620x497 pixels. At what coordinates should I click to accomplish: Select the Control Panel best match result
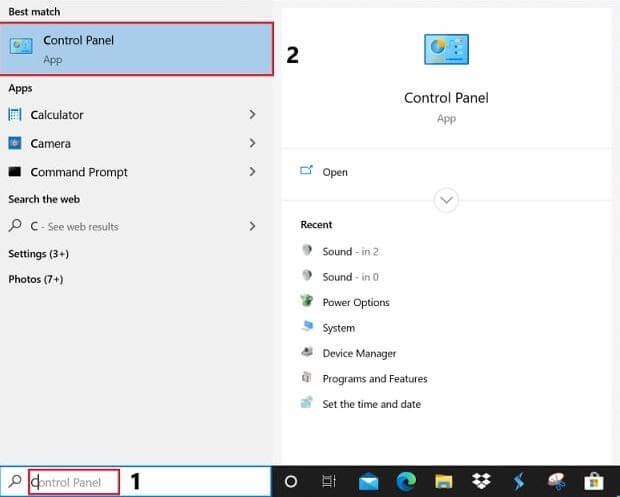[137, 49]
